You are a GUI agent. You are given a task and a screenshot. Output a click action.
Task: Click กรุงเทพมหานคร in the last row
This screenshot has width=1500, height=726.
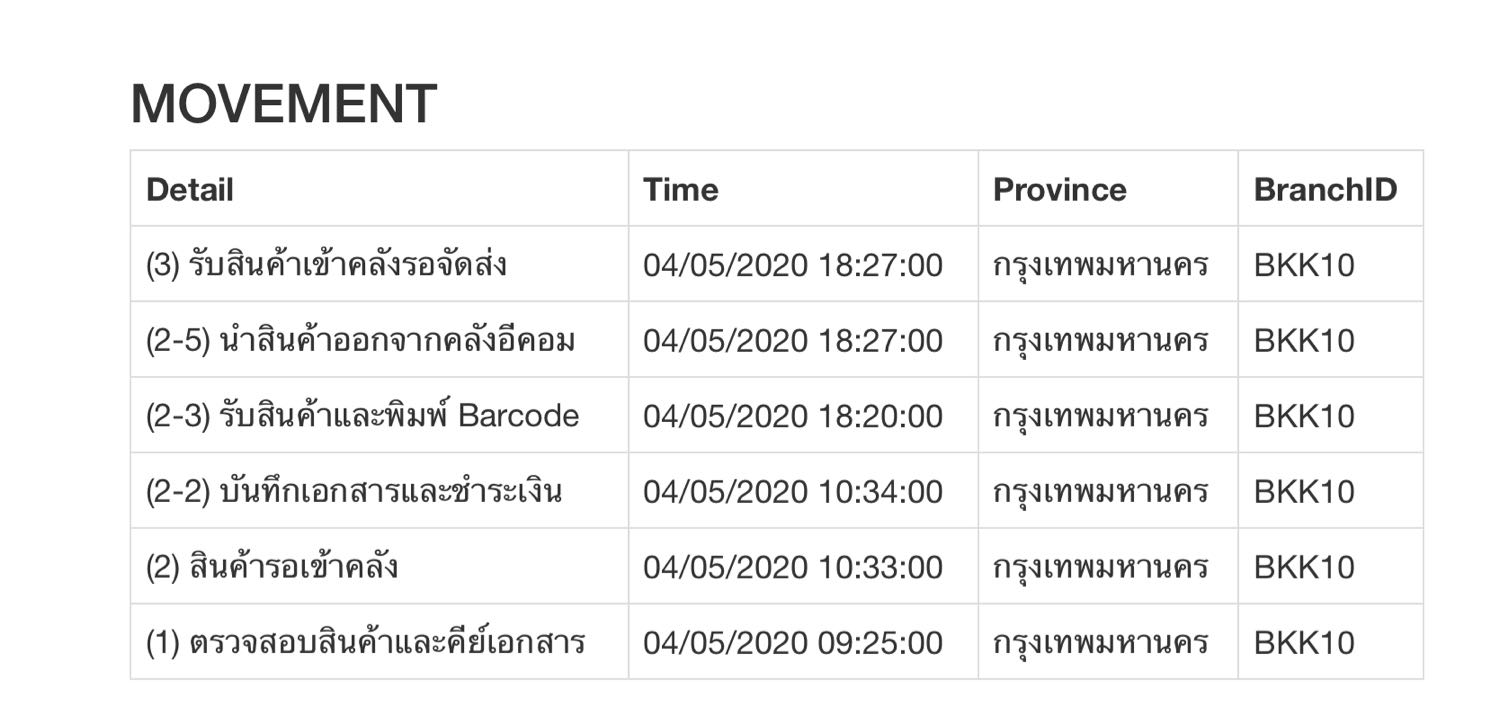click(x=1101, y=643)
